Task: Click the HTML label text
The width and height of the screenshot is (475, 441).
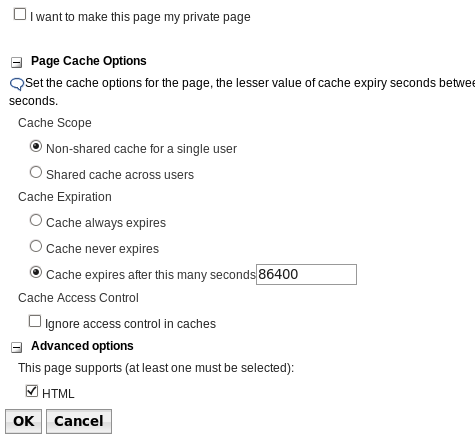Action: (x=58, y=394)
